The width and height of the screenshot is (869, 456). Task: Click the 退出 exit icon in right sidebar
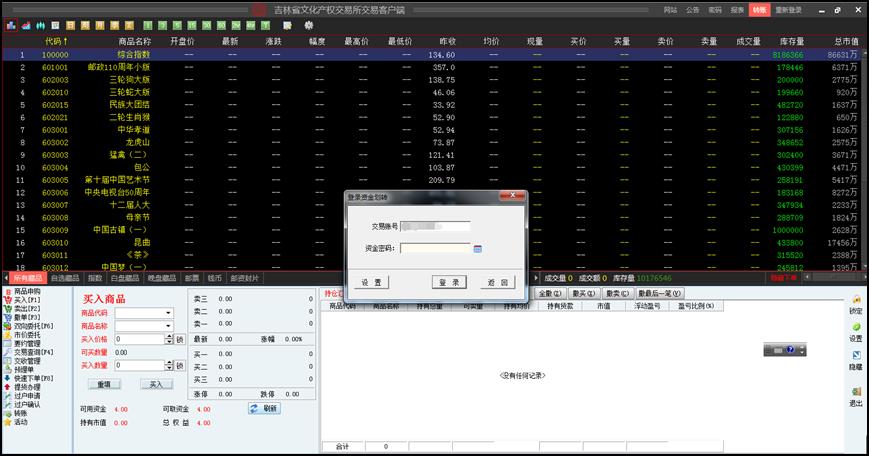pyautogui.click(x=855, y=396)
